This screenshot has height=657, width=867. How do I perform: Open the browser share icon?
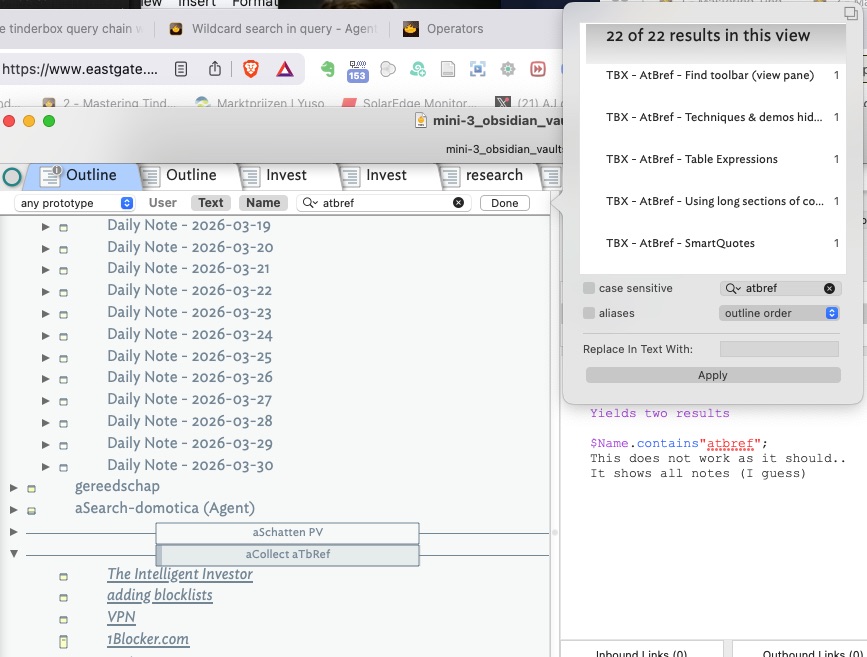pos(215,69)
